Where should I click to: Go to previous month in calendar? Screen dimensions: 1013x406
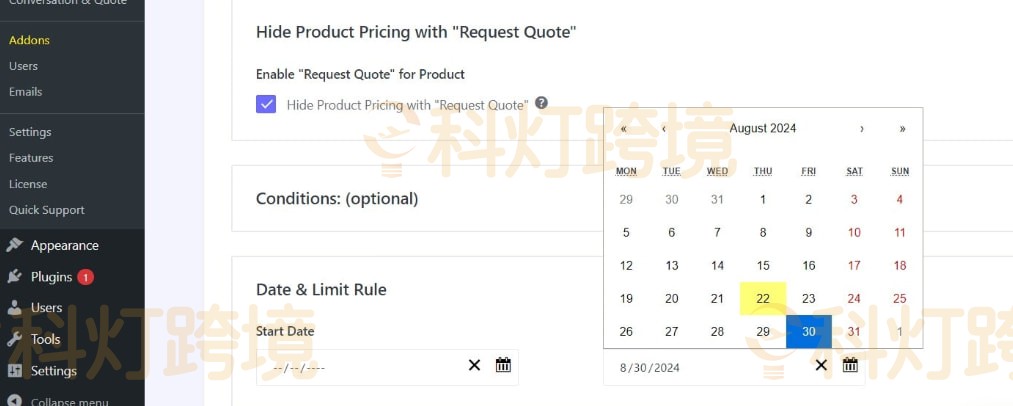[664, 129]
